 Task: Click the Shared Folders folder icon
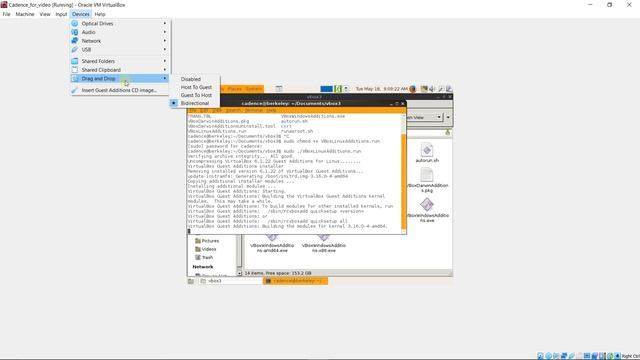click(x=75, y=61)
